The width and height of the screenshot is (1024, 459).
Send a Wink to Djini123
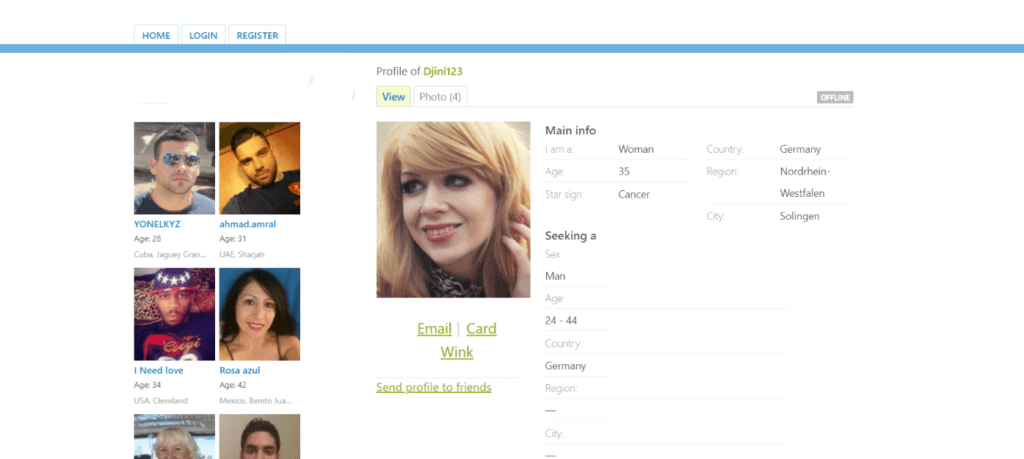click(x=457, y=352)
